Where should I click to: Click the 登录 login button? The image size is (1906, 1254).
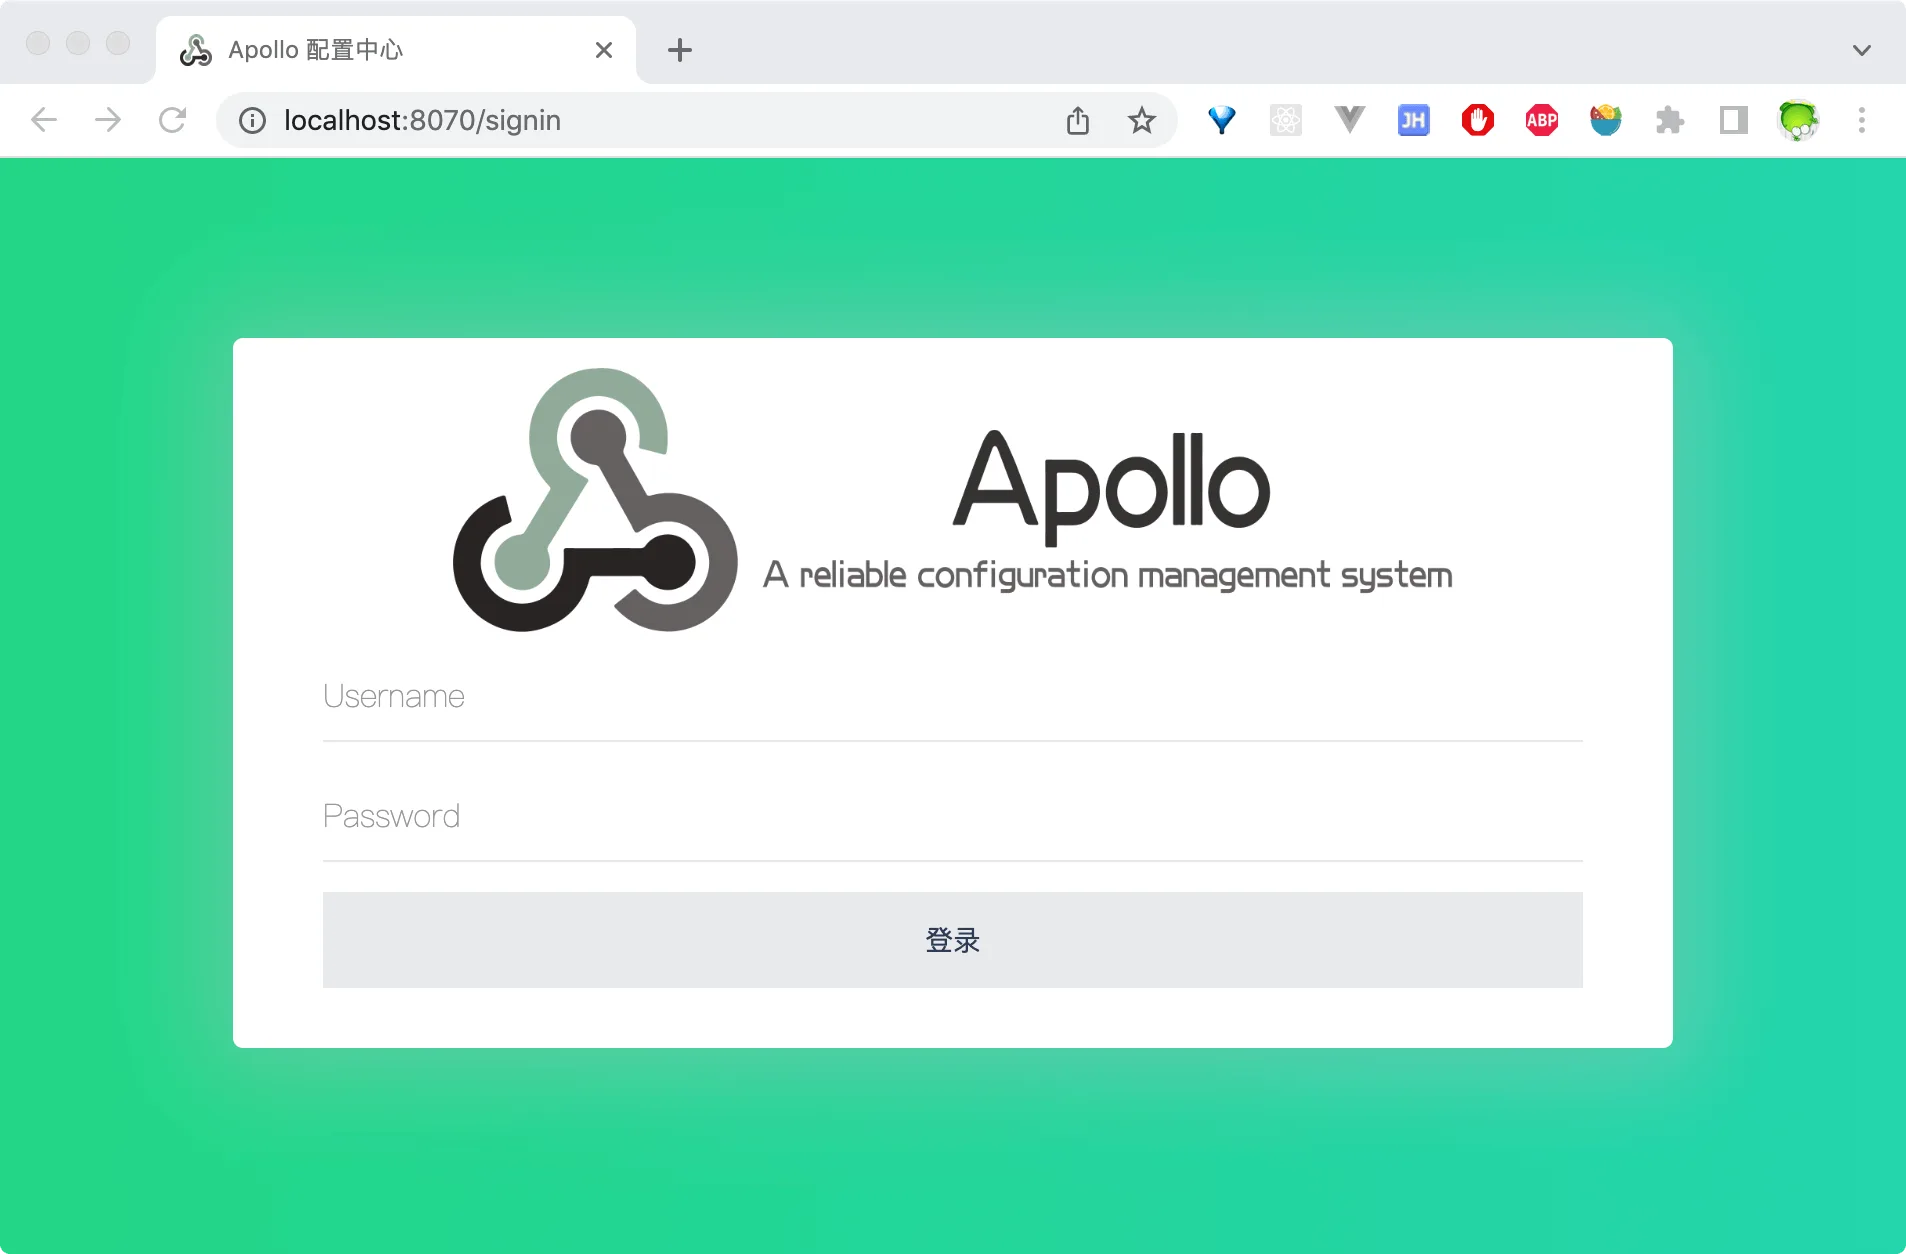[x=951, y=939]
